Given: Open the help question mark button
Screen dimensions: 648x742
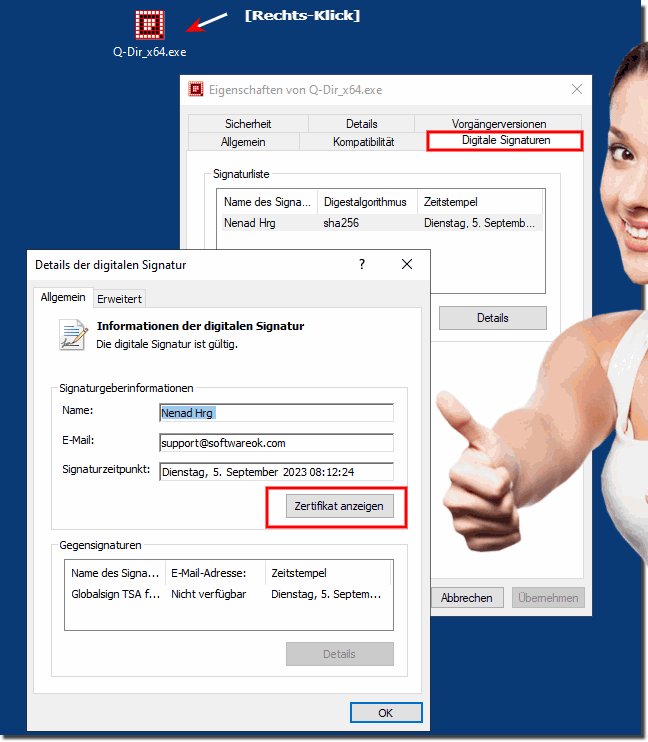Looking at the screenshot, I should pyautogui.click(x=362, y=264).
